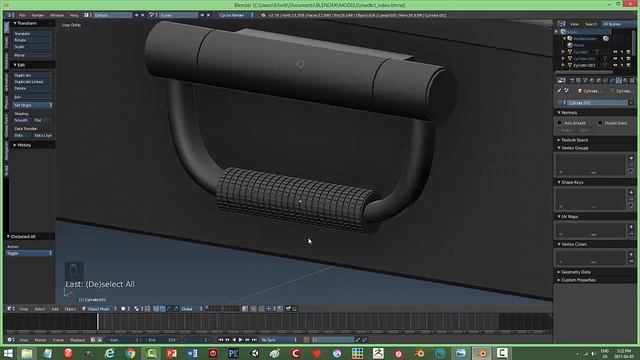The image size is (640, 360).
Task: Expand the History panel
Action: click(x=24, y=145)
